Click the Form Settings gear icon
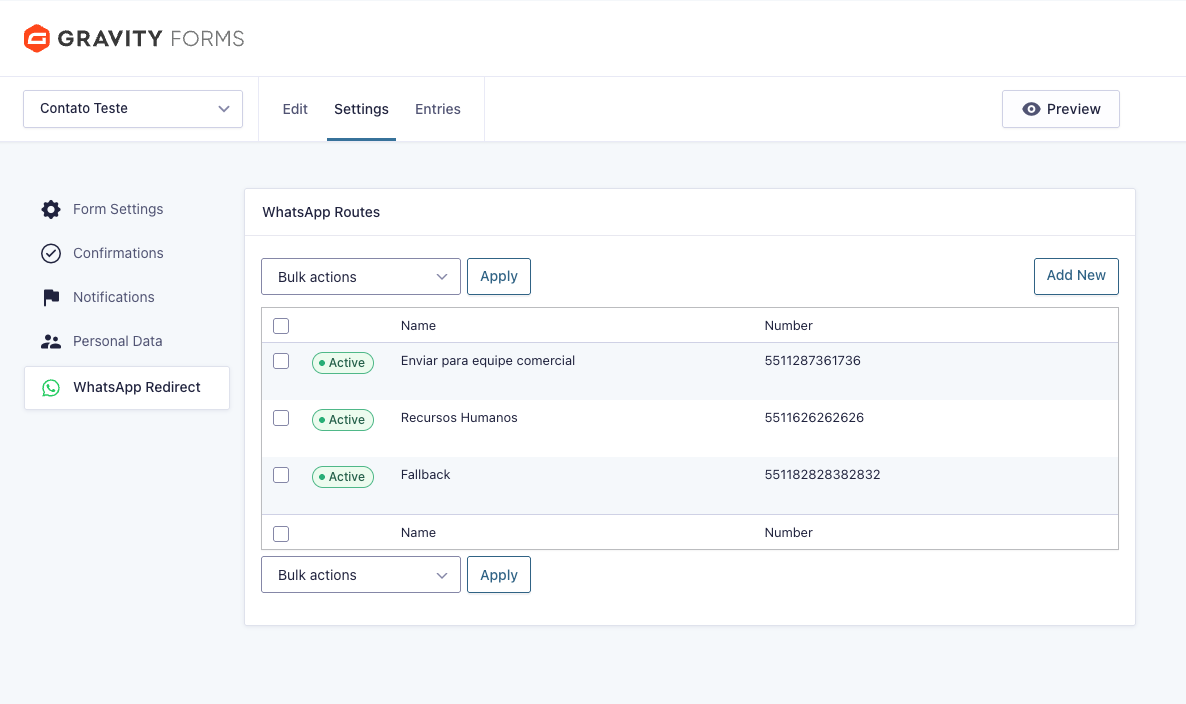 (51, 209)
